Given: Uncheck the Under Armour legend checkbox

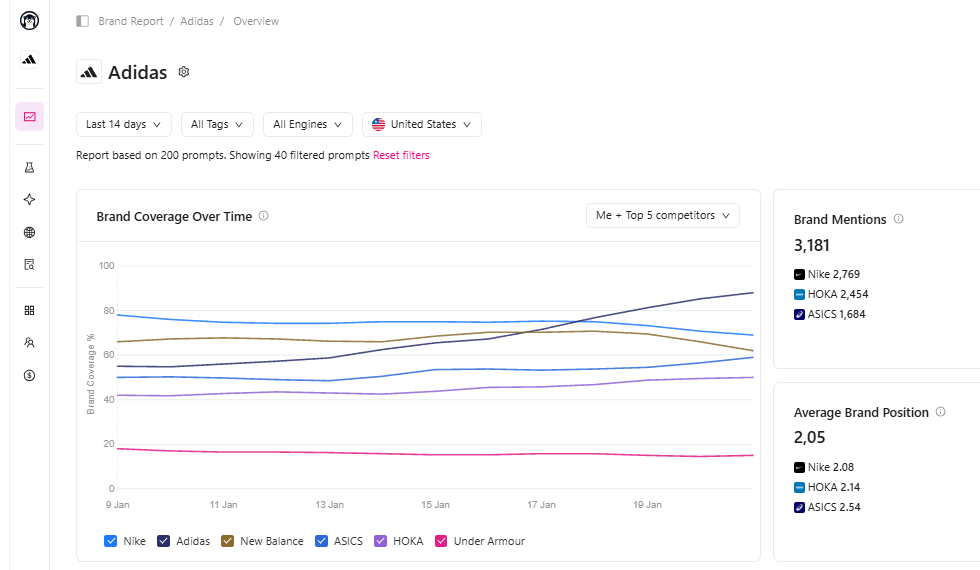Looking at the screenshot, I should 441,541.
